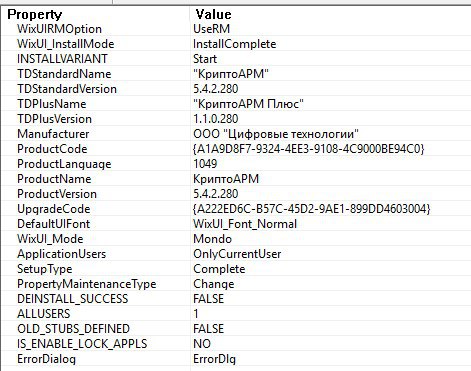Select the TDStandardName property
This screenshot has width=471, height=371.
click(x=64, y=74)
